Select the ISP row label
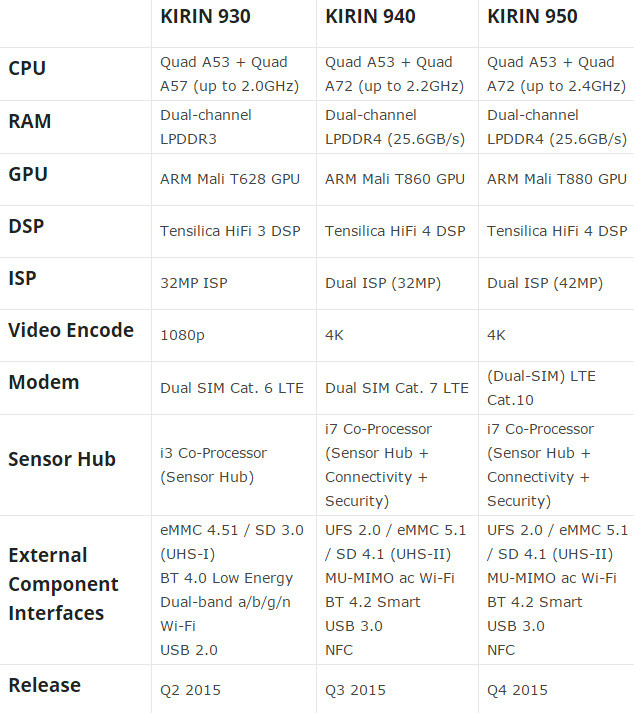Image resolution: width=634 pixels, height=713 pixels. pyautogui.click(x=23, y=278)
